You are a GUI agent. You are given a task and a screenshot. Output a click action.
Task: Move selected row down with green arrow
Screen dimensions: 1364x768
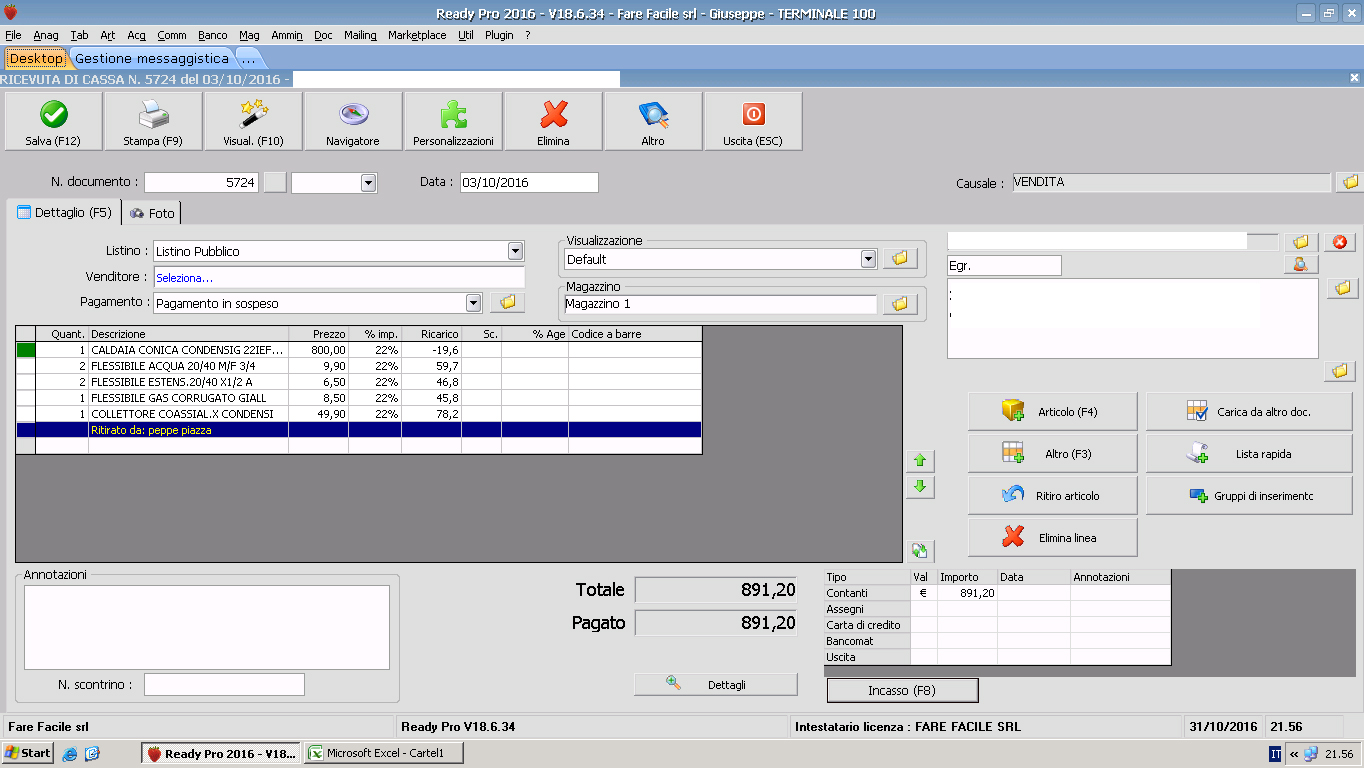pos(919,487)
